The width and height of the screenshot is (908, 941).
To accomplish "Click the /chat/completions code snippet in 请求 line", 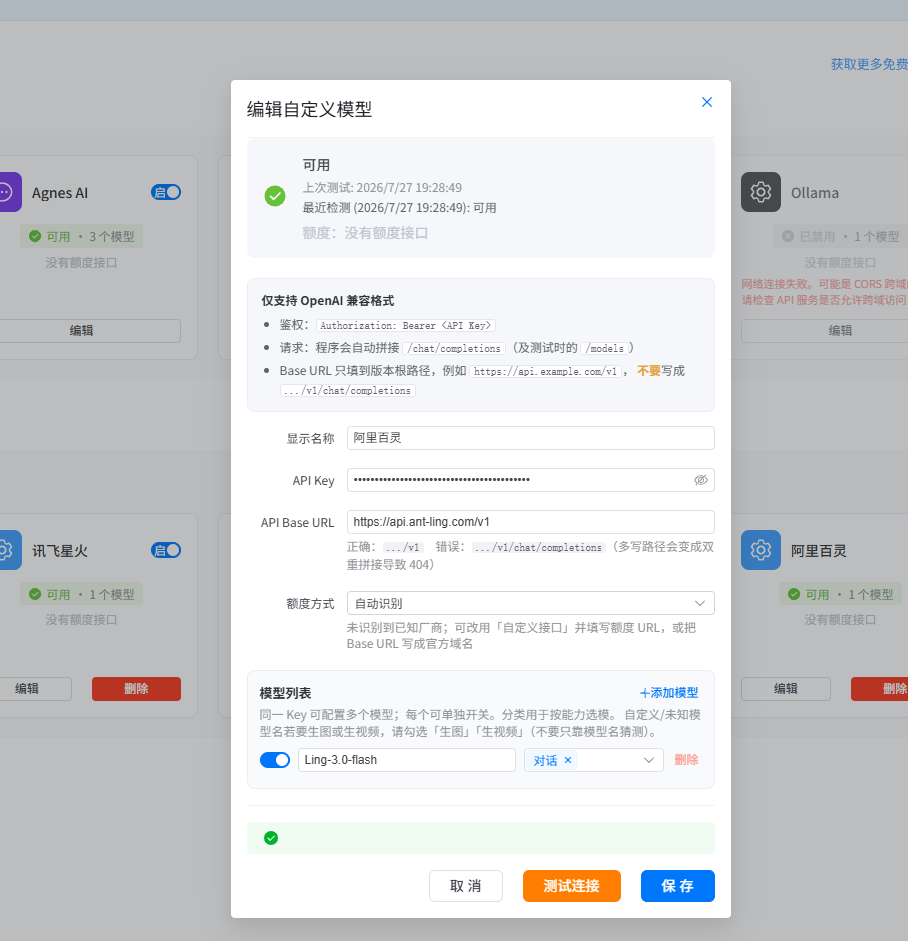I will click(454, 348).
